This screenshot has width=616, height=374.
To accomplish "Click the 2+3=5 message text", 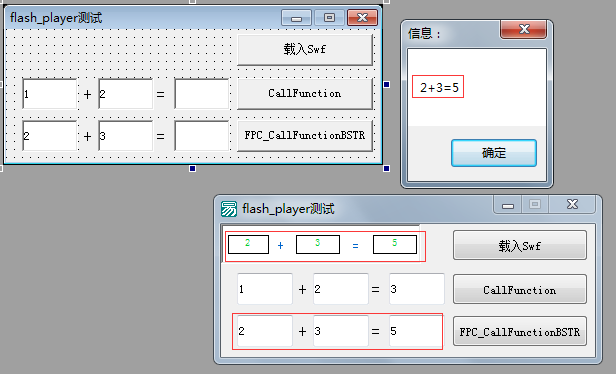I will click(439, 87).
